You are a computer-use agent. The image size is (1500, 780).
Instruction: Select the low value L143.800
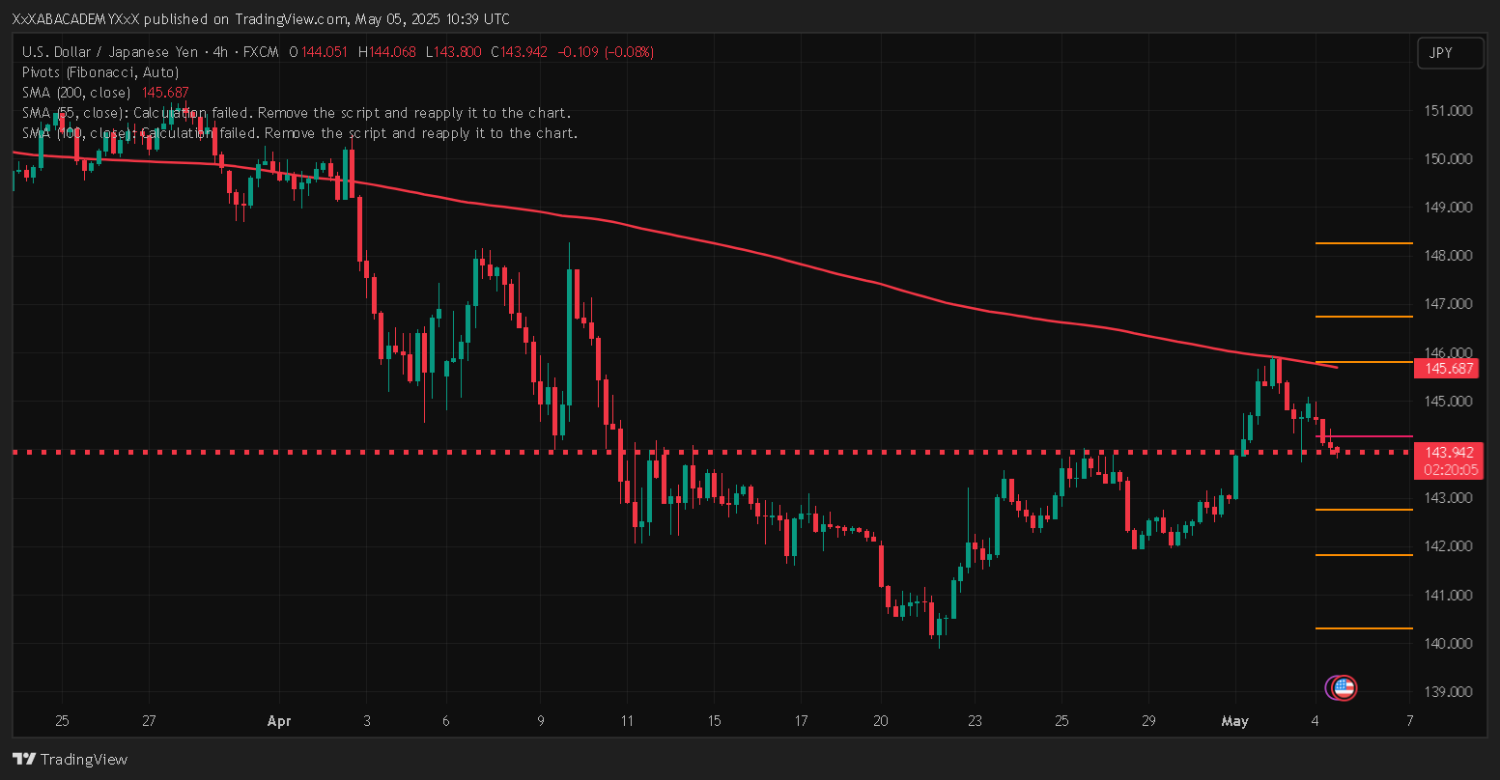455,52
